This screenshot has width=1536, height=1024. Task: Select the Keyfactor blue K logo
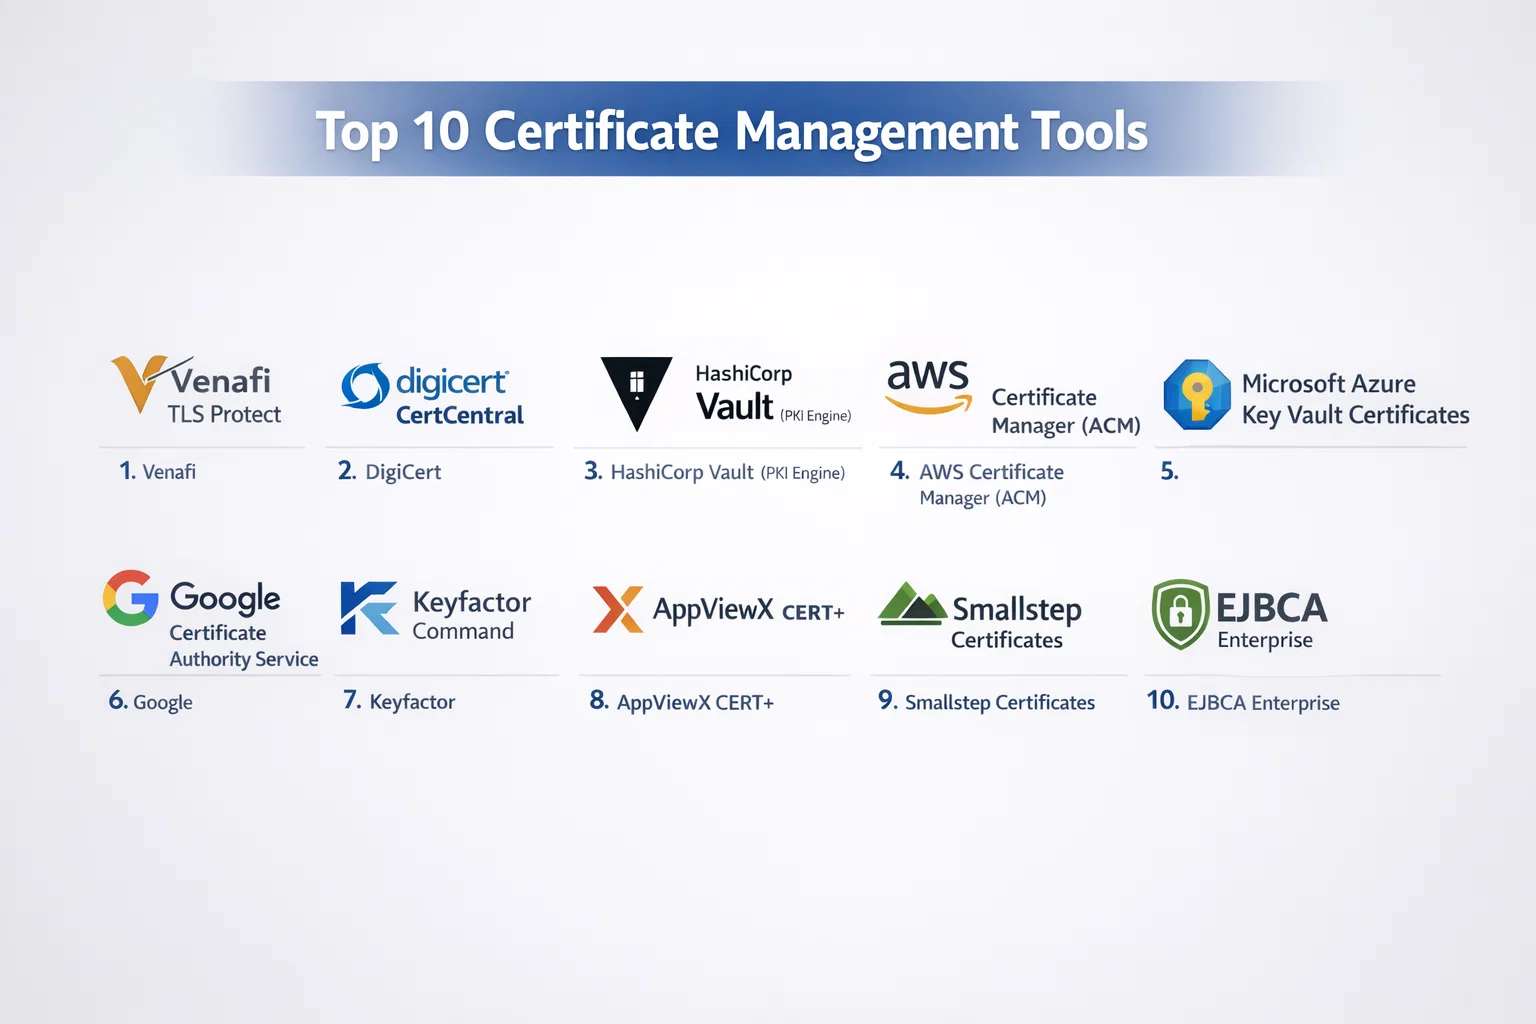pos(368,608)
